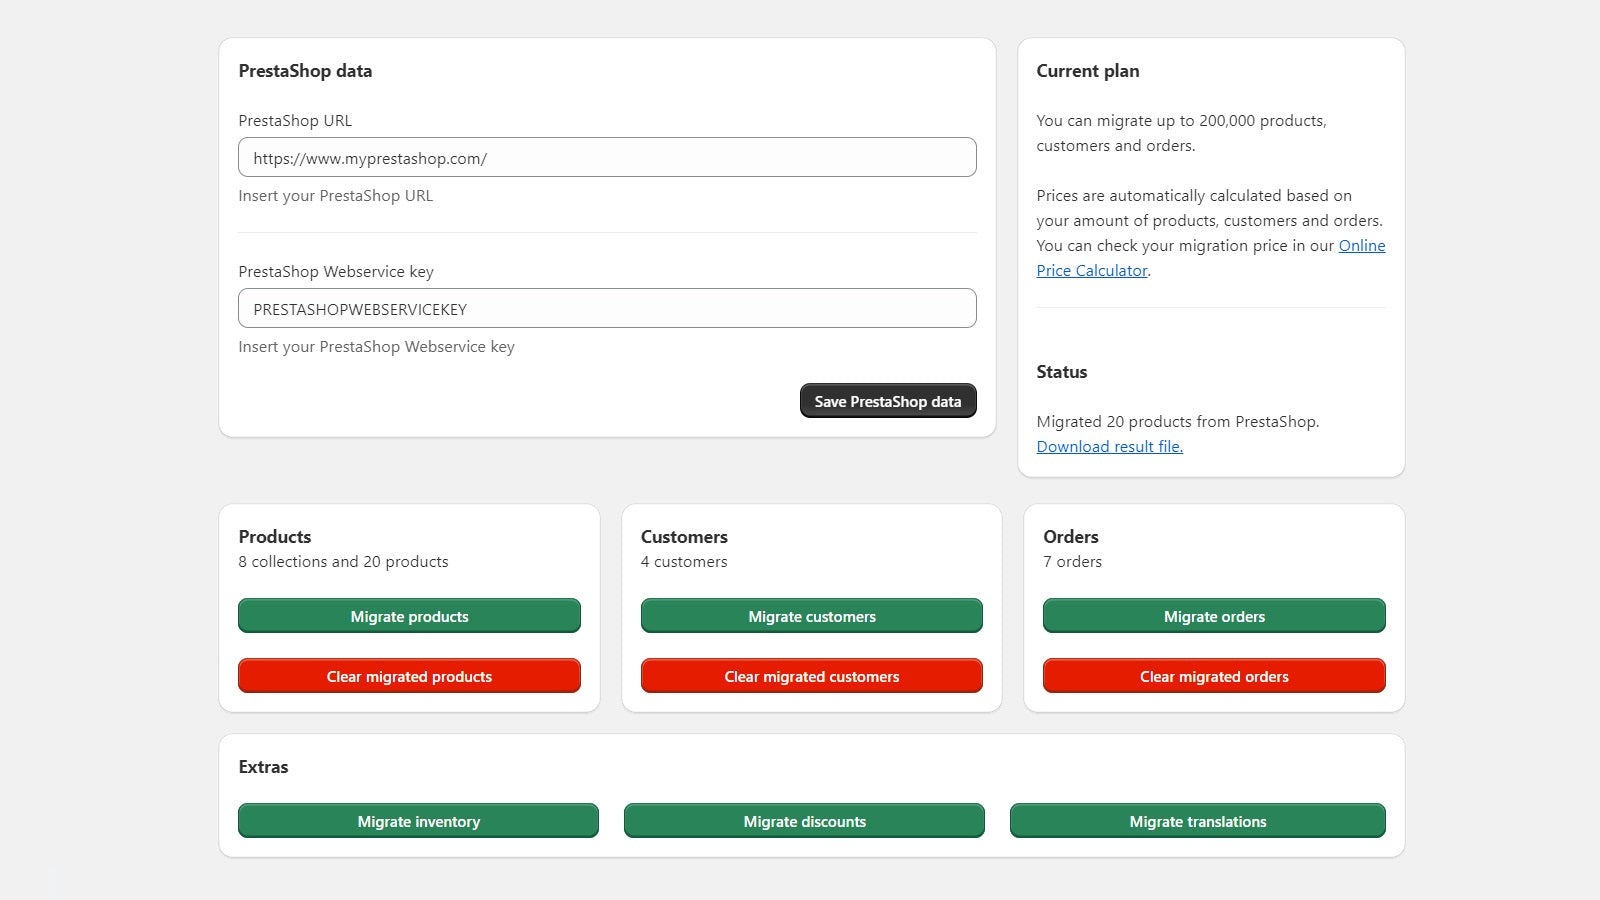Click the Extras section heading

[262, 767]
